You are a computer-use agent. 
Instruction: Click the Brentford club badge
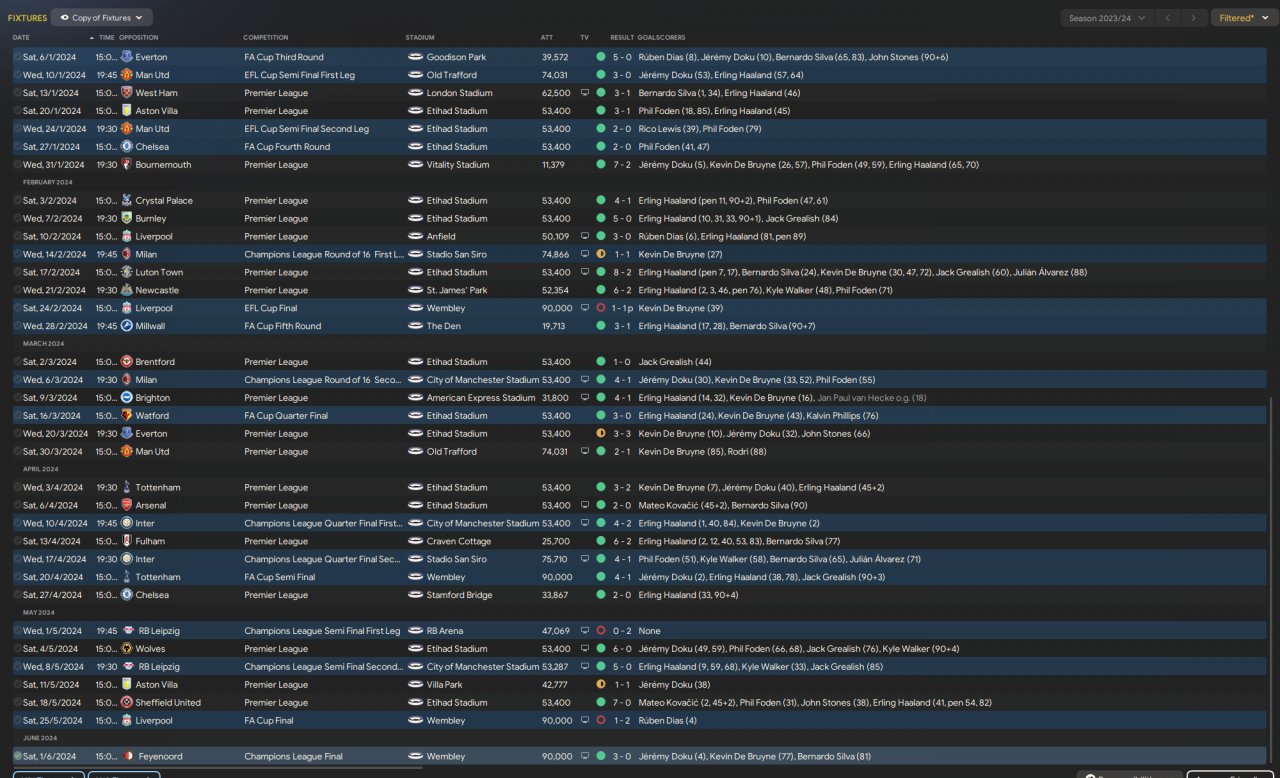[x=127, y=362]
